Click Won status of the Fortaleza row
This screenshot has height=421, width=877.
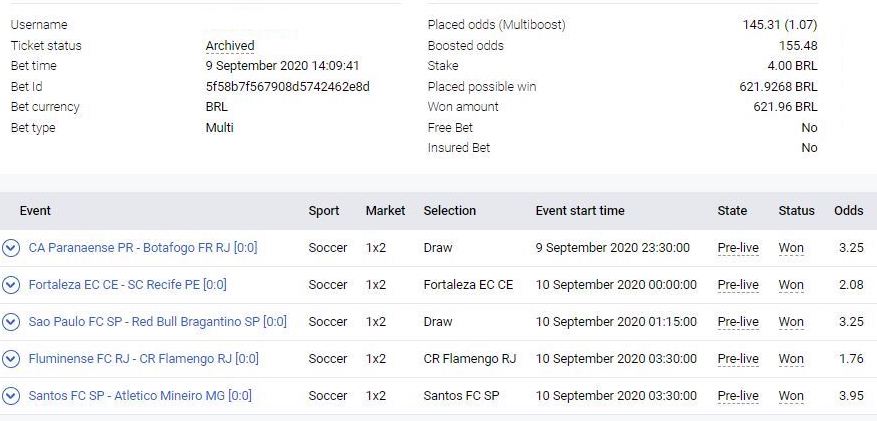791,285
